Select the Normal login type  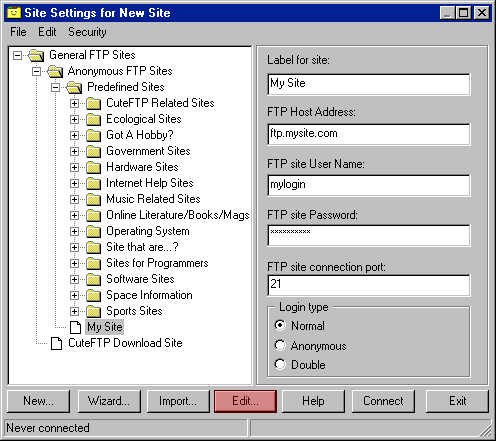280,325
